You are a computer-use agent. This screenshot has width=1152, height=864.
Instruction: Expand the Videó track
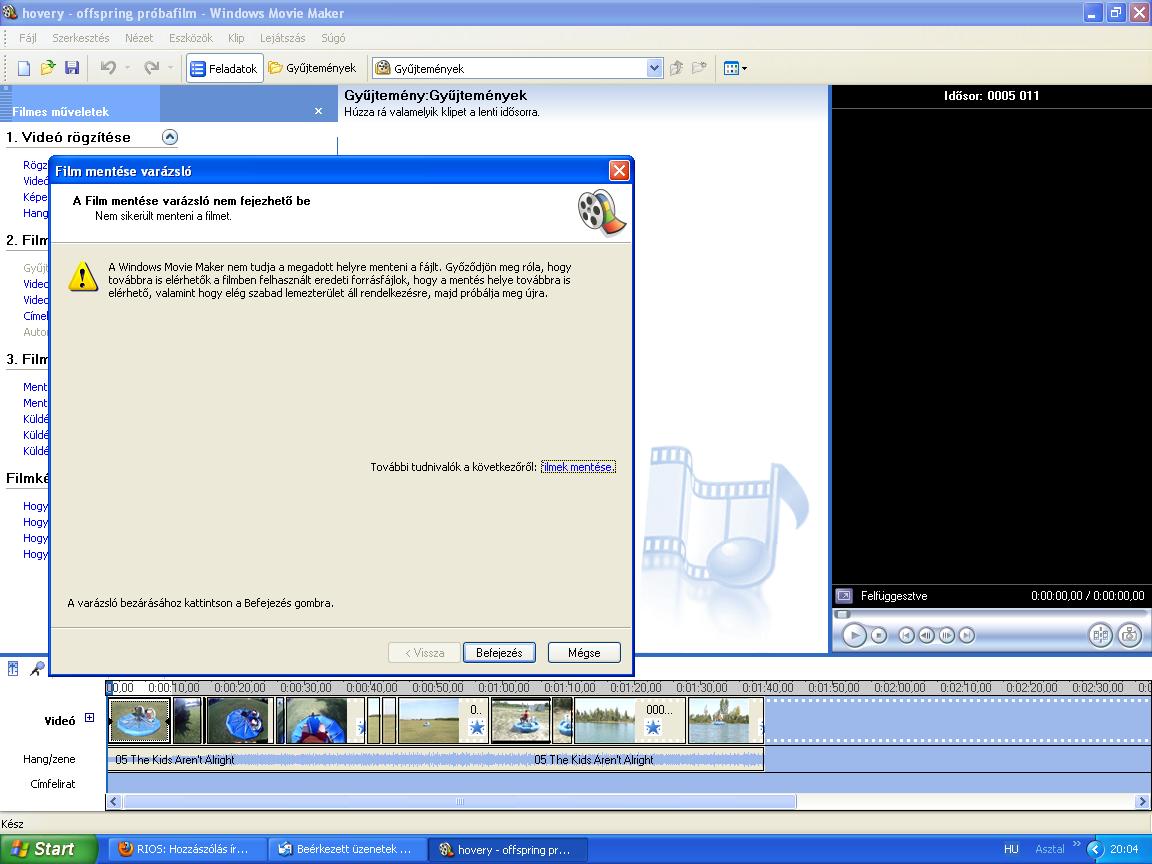(90, 718)
